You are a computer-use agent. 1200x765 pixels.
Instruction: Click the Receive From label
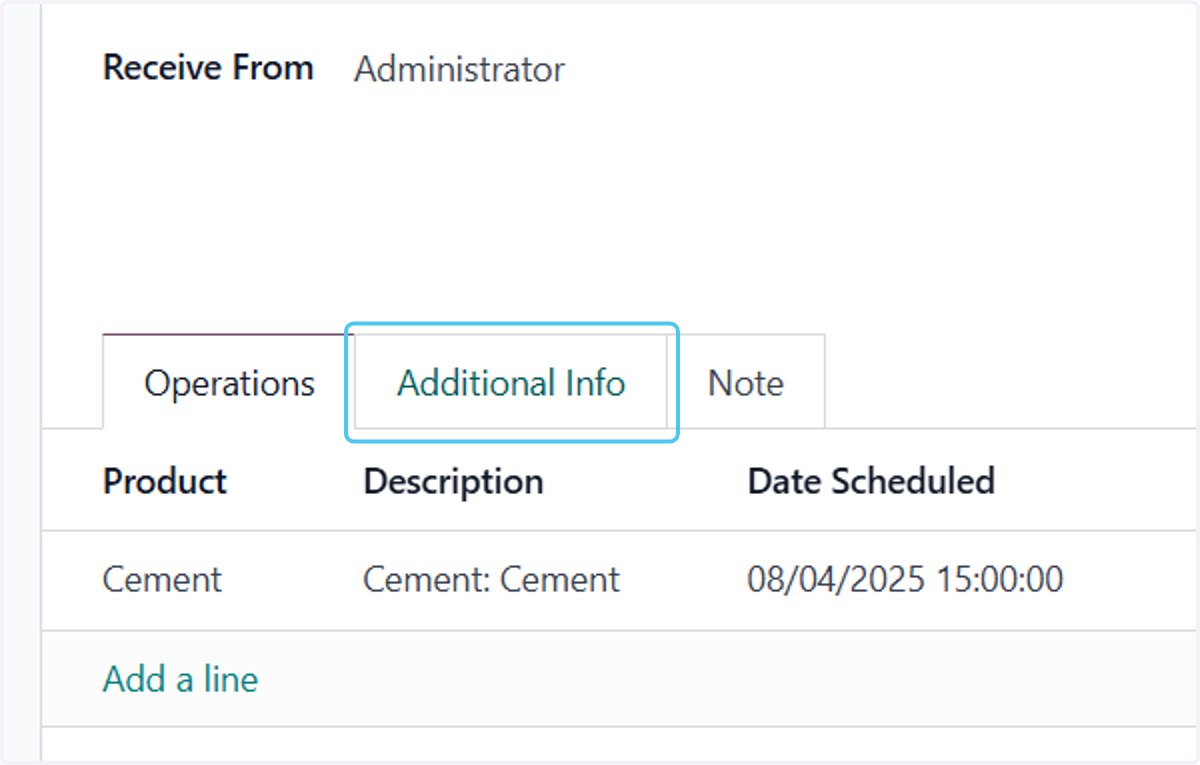coord(208,68)
